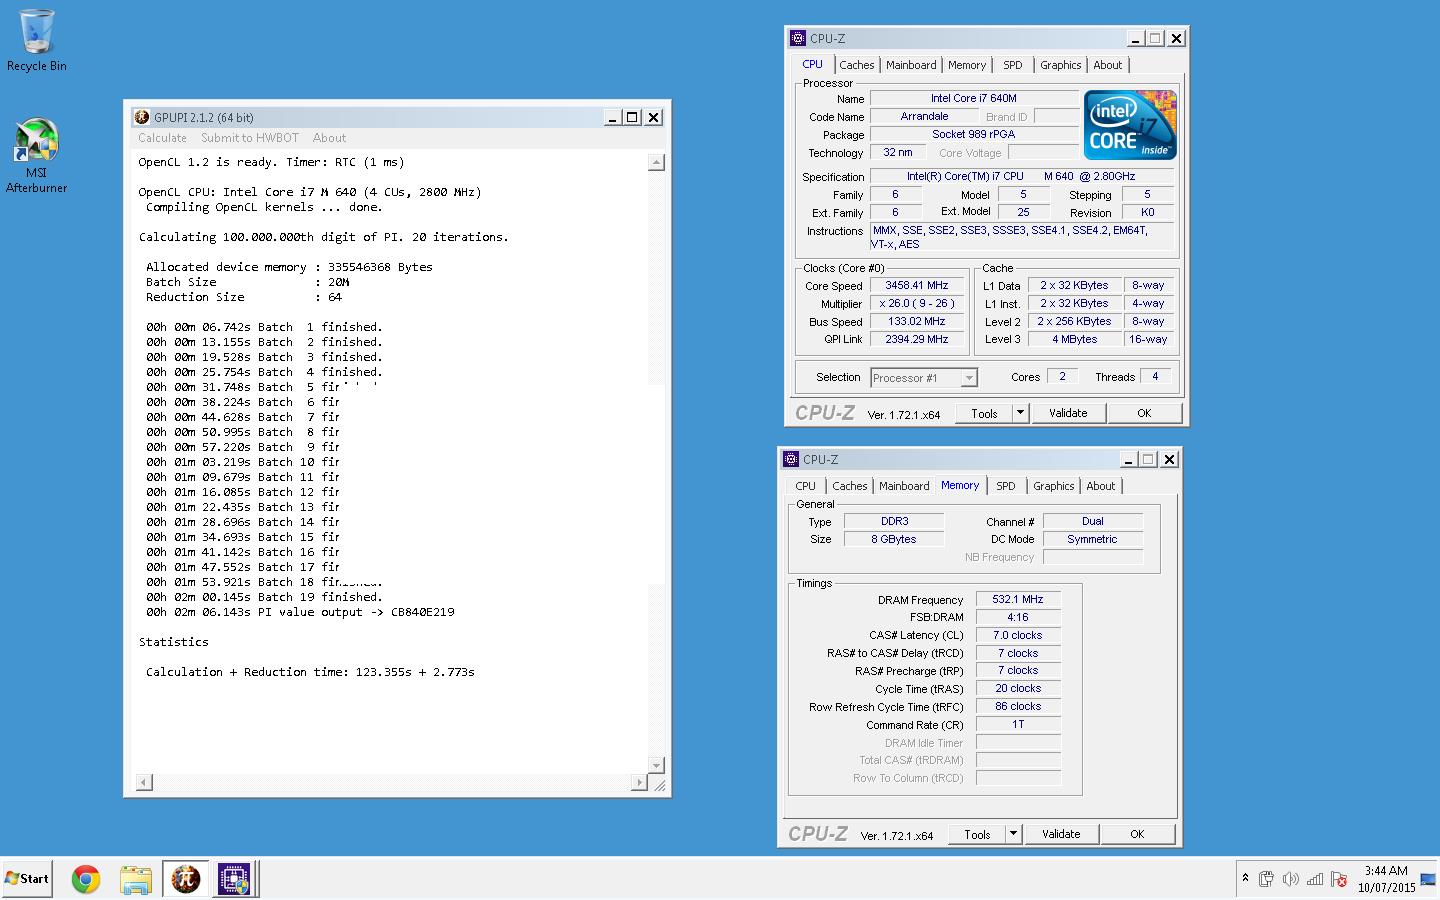Click OK button in lower CPU-Z
This screenshot has width=1440, height=900.
pyautogui.click(x=1137, y=834)
